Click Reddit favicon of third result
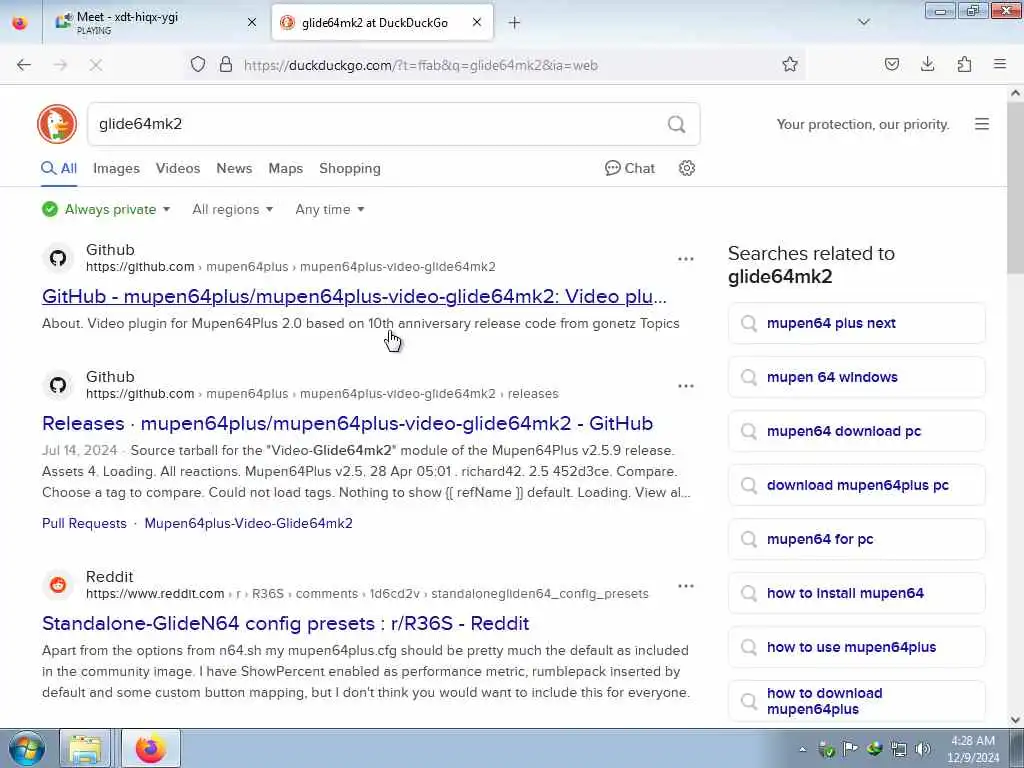Viewport: 1024px width, 768px height. (x=58, y=584)
